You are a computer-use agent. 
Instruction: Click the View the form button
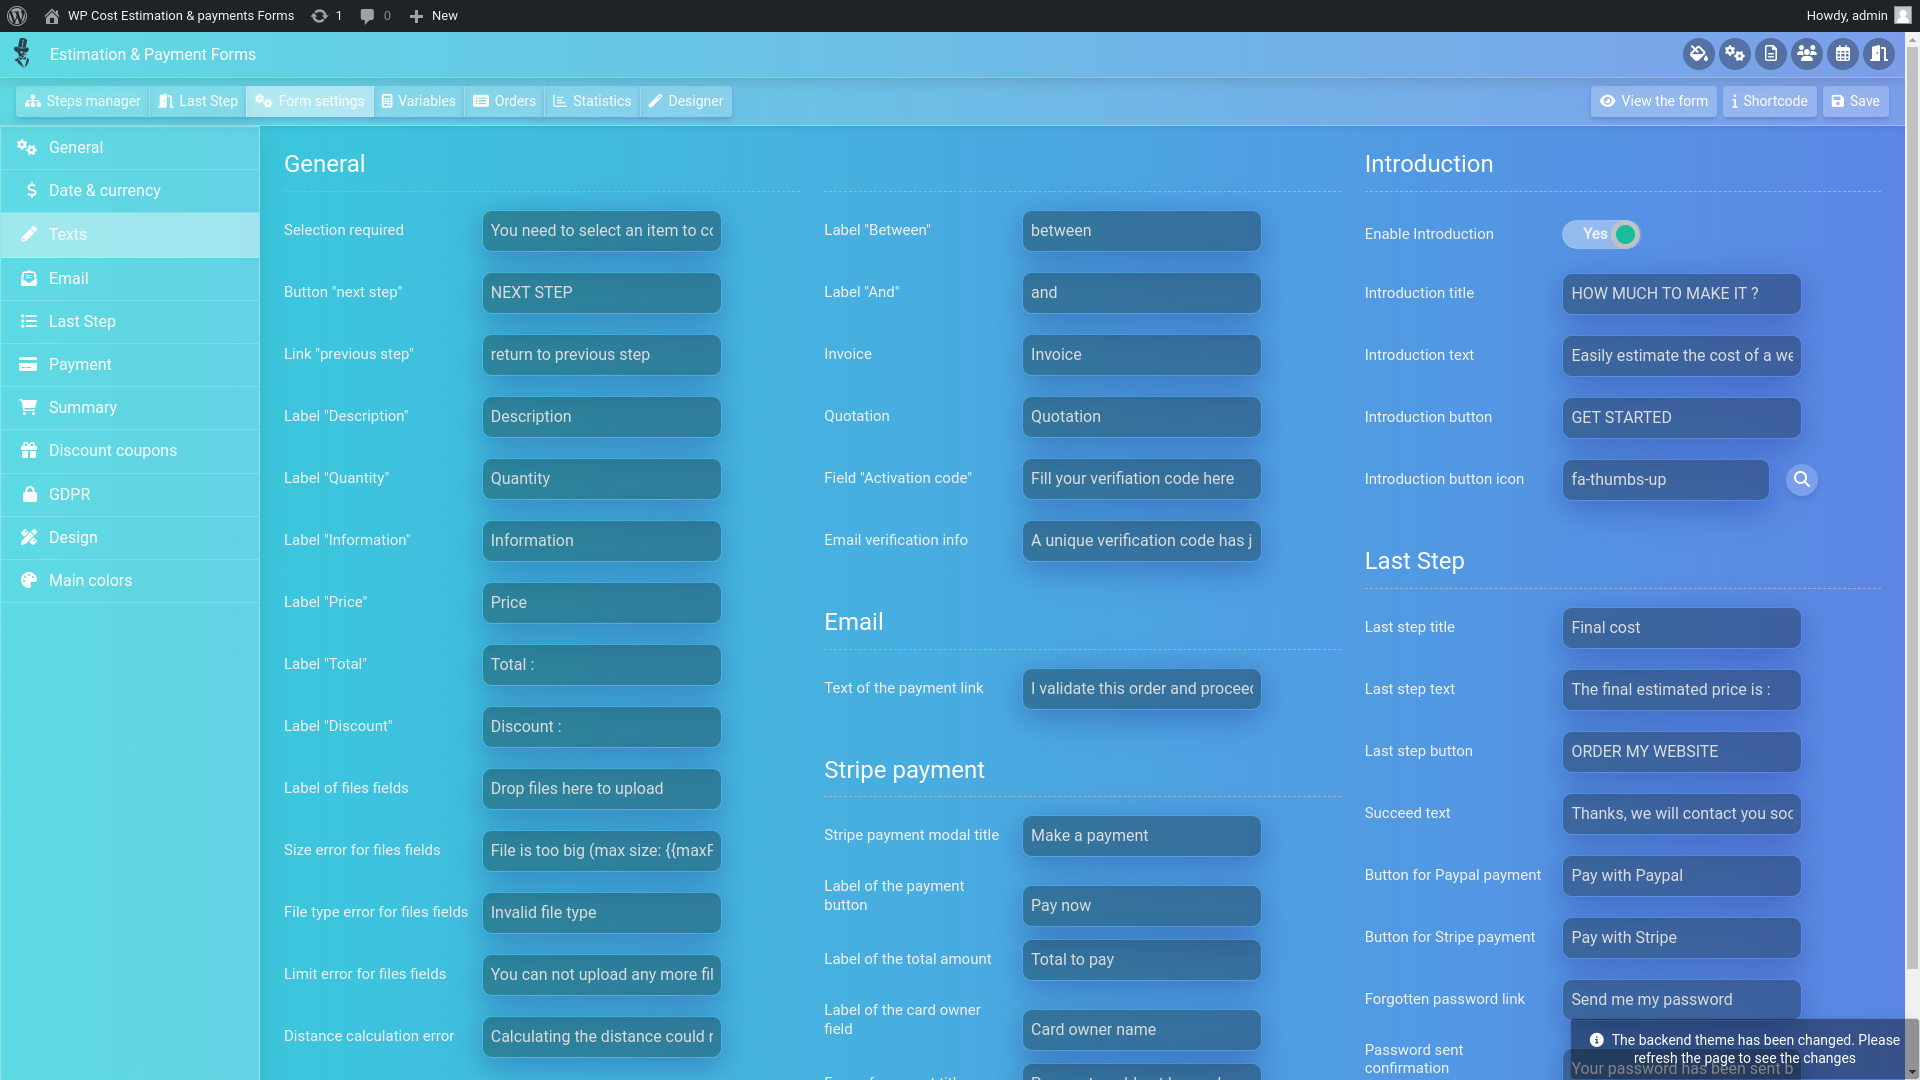coord(1653,101)
